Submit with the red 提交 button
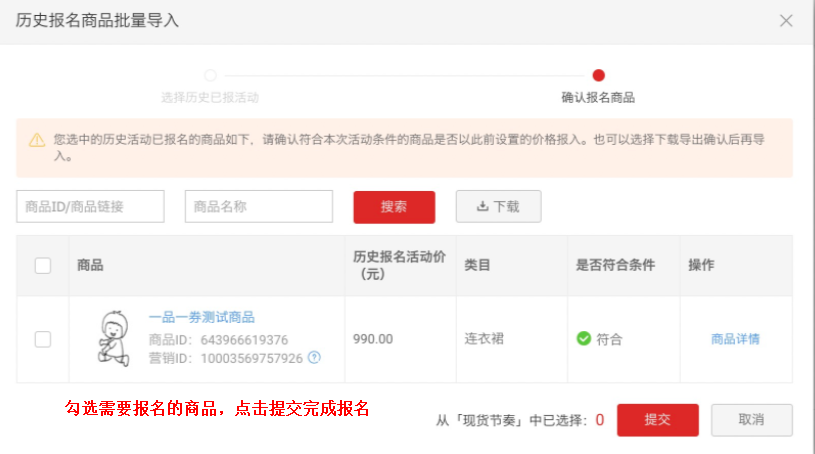 tap(657, 420)
